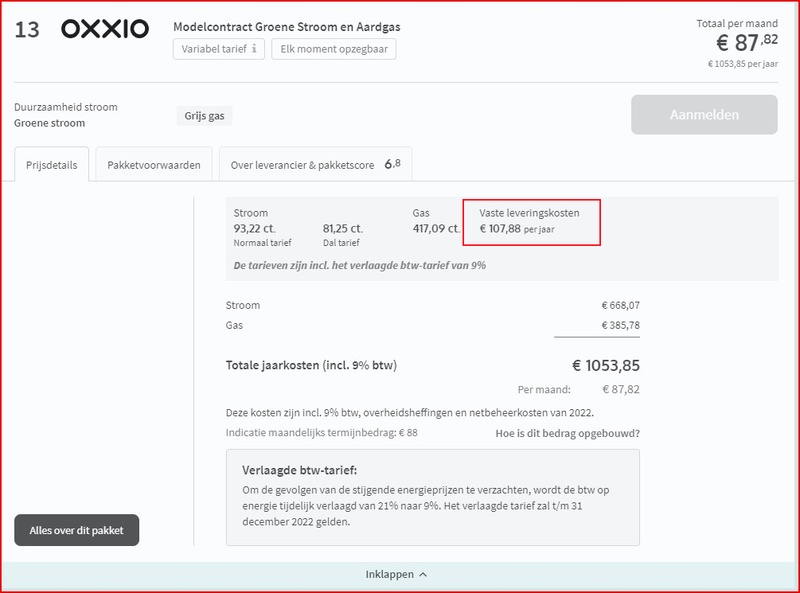Click the 81,25 ct. Dal tarief value
The width and height of the screenshot is (800, 593).
pos(342,229)
